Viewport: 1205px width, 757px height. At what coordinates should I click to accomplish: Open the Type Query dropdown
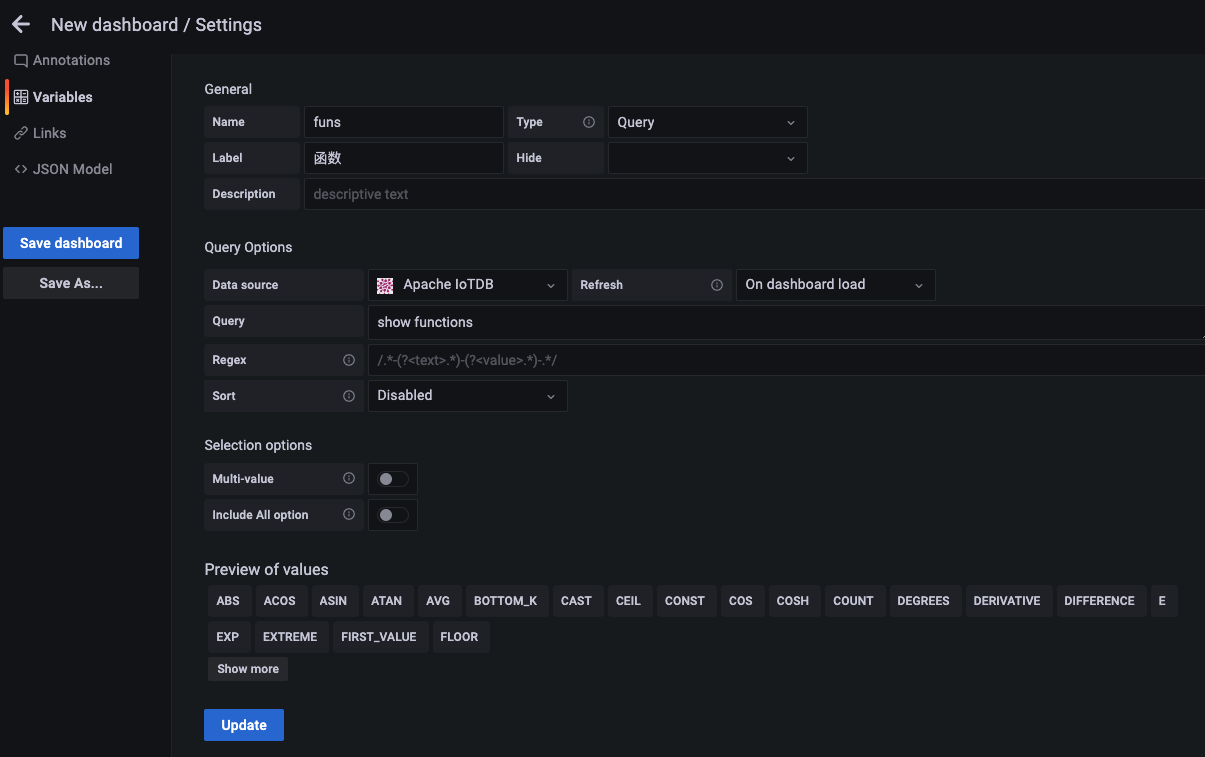(x=706, y=122)
